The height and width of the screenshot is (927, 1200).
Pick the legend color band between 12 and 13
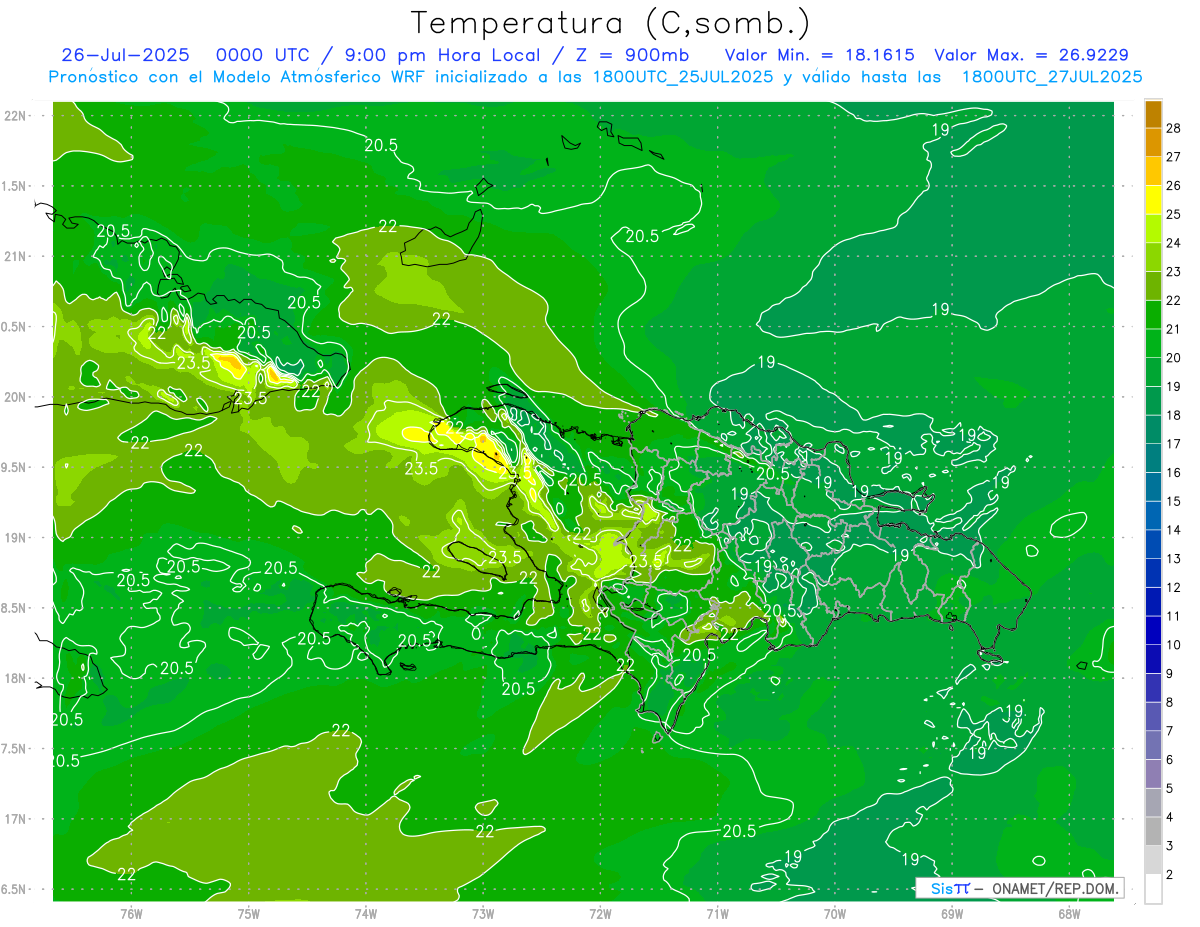coord(1153,573)
